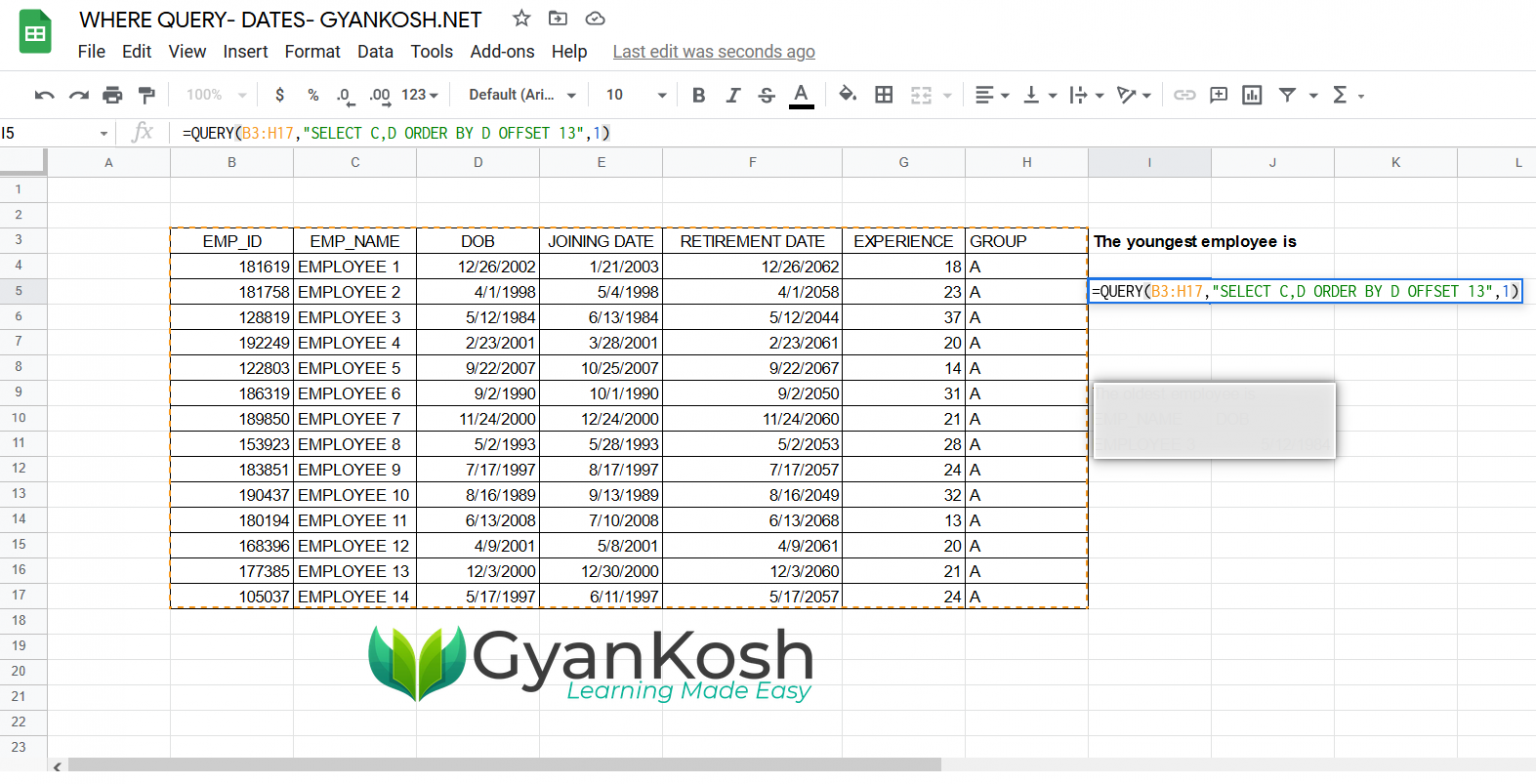Open the Add-ons menu
Image resolution: width=1536 pixels, height=784 pixels.
(502, 52)
